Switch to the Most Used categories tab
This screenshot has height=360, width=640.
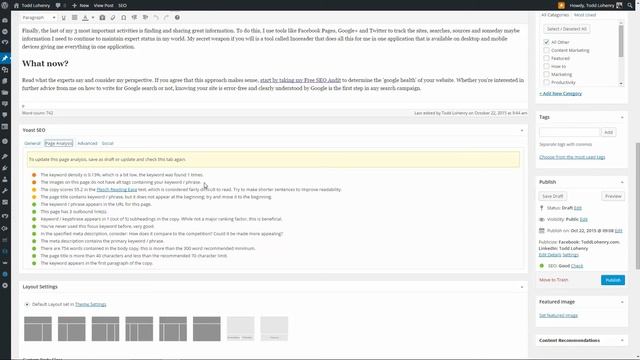(585, 15)
